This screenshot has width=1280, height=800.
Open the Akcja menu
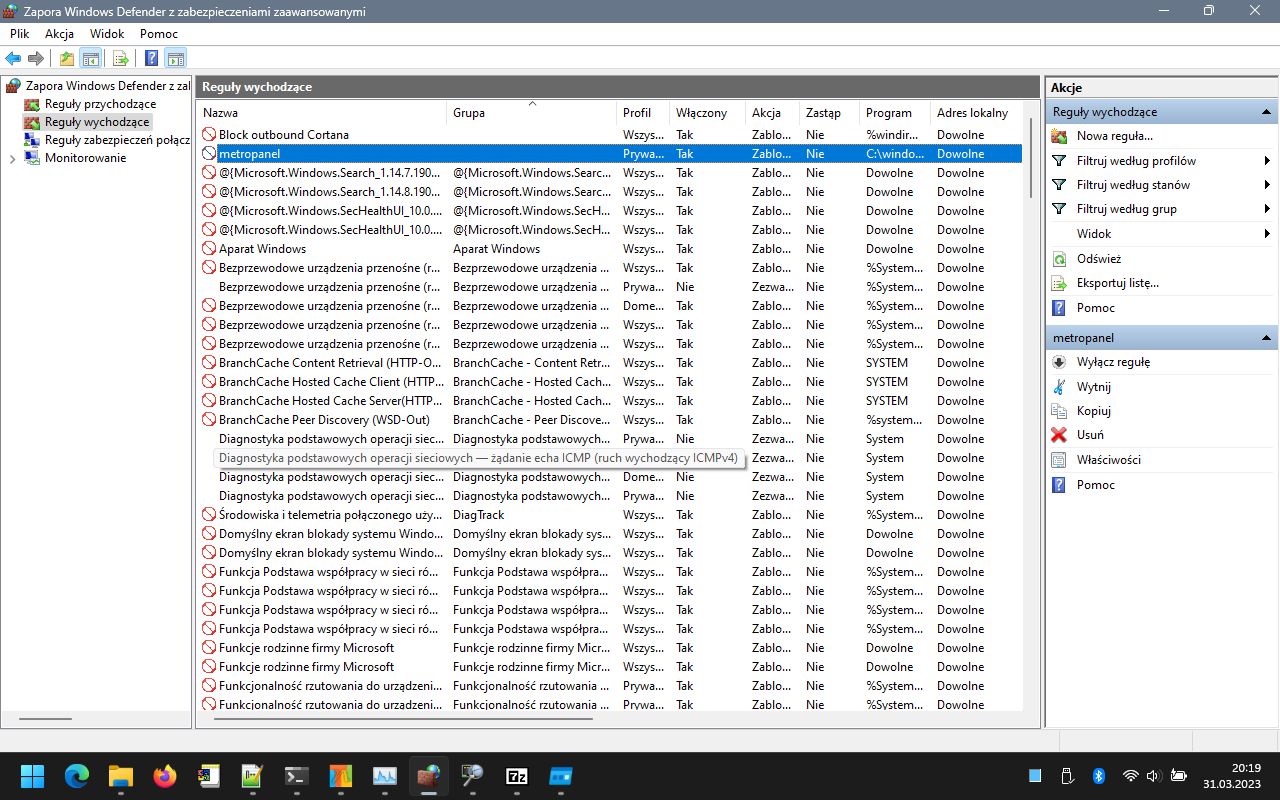tap(59, 34)
